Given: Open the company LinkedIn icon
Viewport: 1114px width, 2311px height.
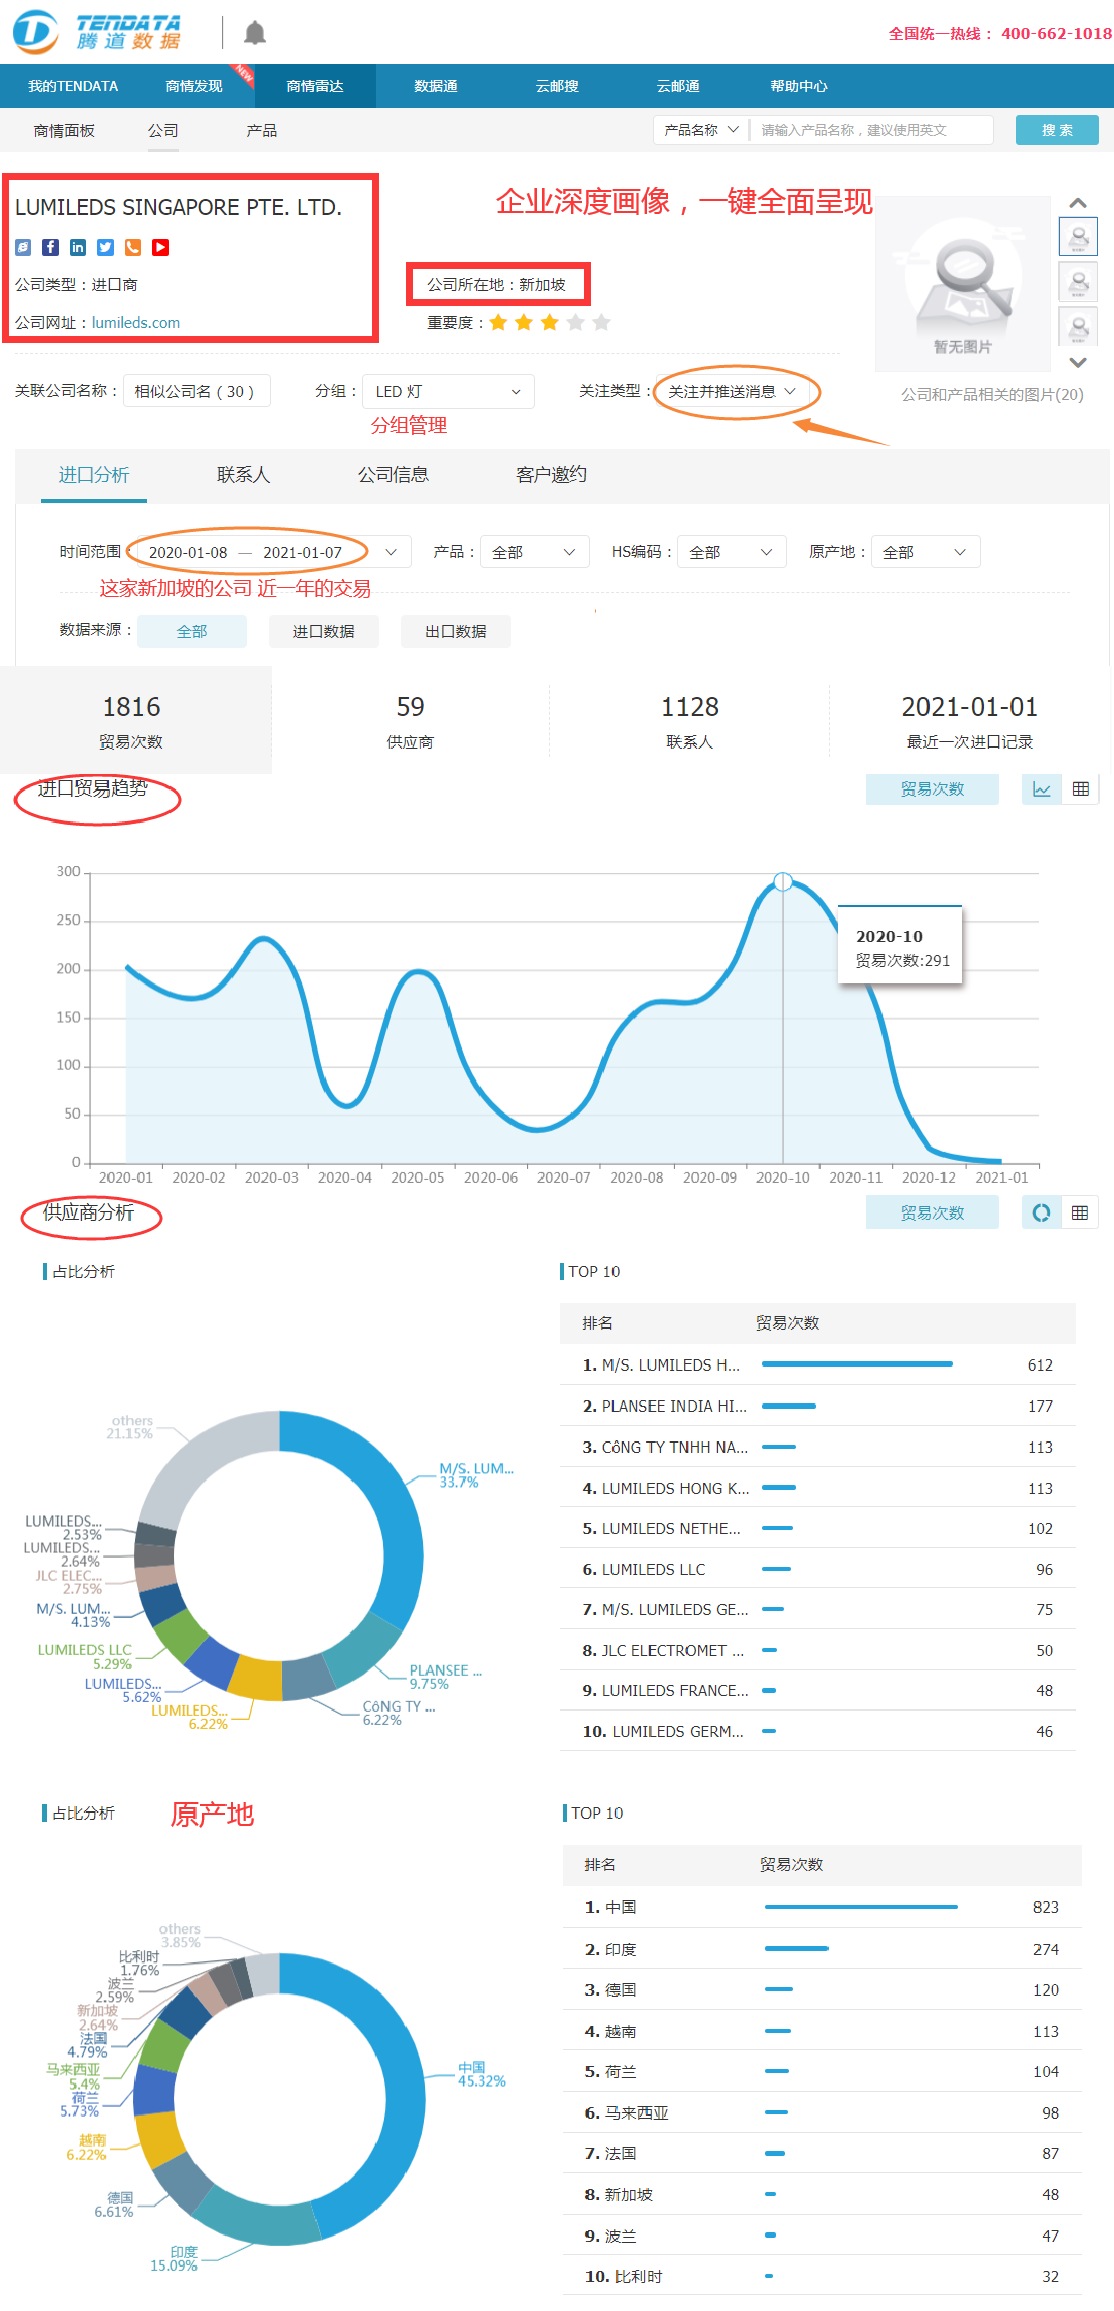Looking at the screenshot, I should point(78,247).
